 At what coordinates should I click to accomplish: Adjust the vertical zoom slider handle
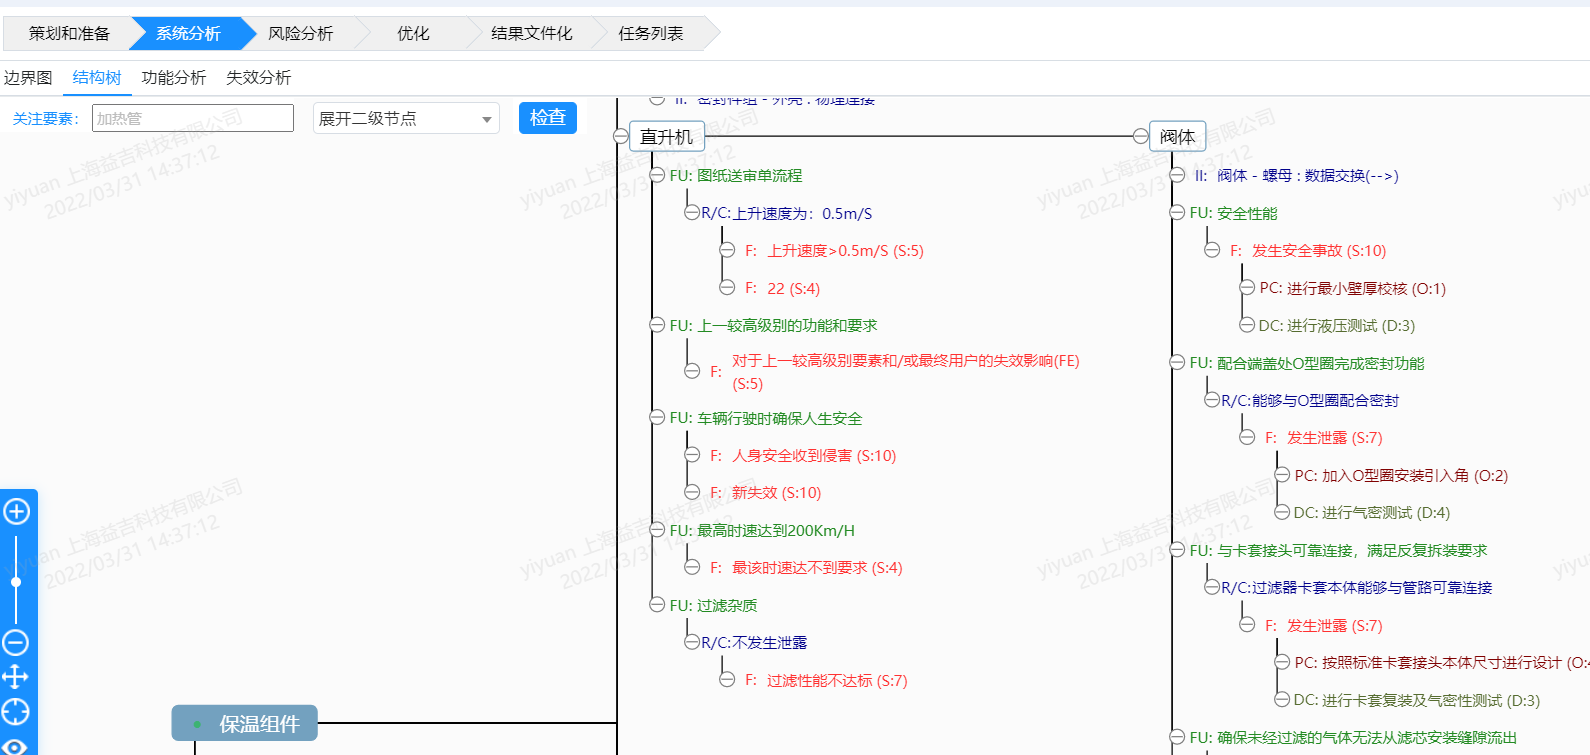pyautogui.click(x=16, y=582)
